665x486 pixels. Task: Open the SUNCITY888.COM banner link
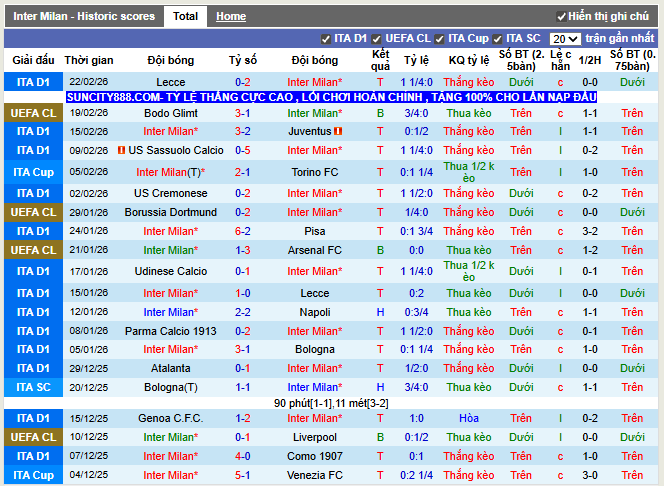[331, 97]
